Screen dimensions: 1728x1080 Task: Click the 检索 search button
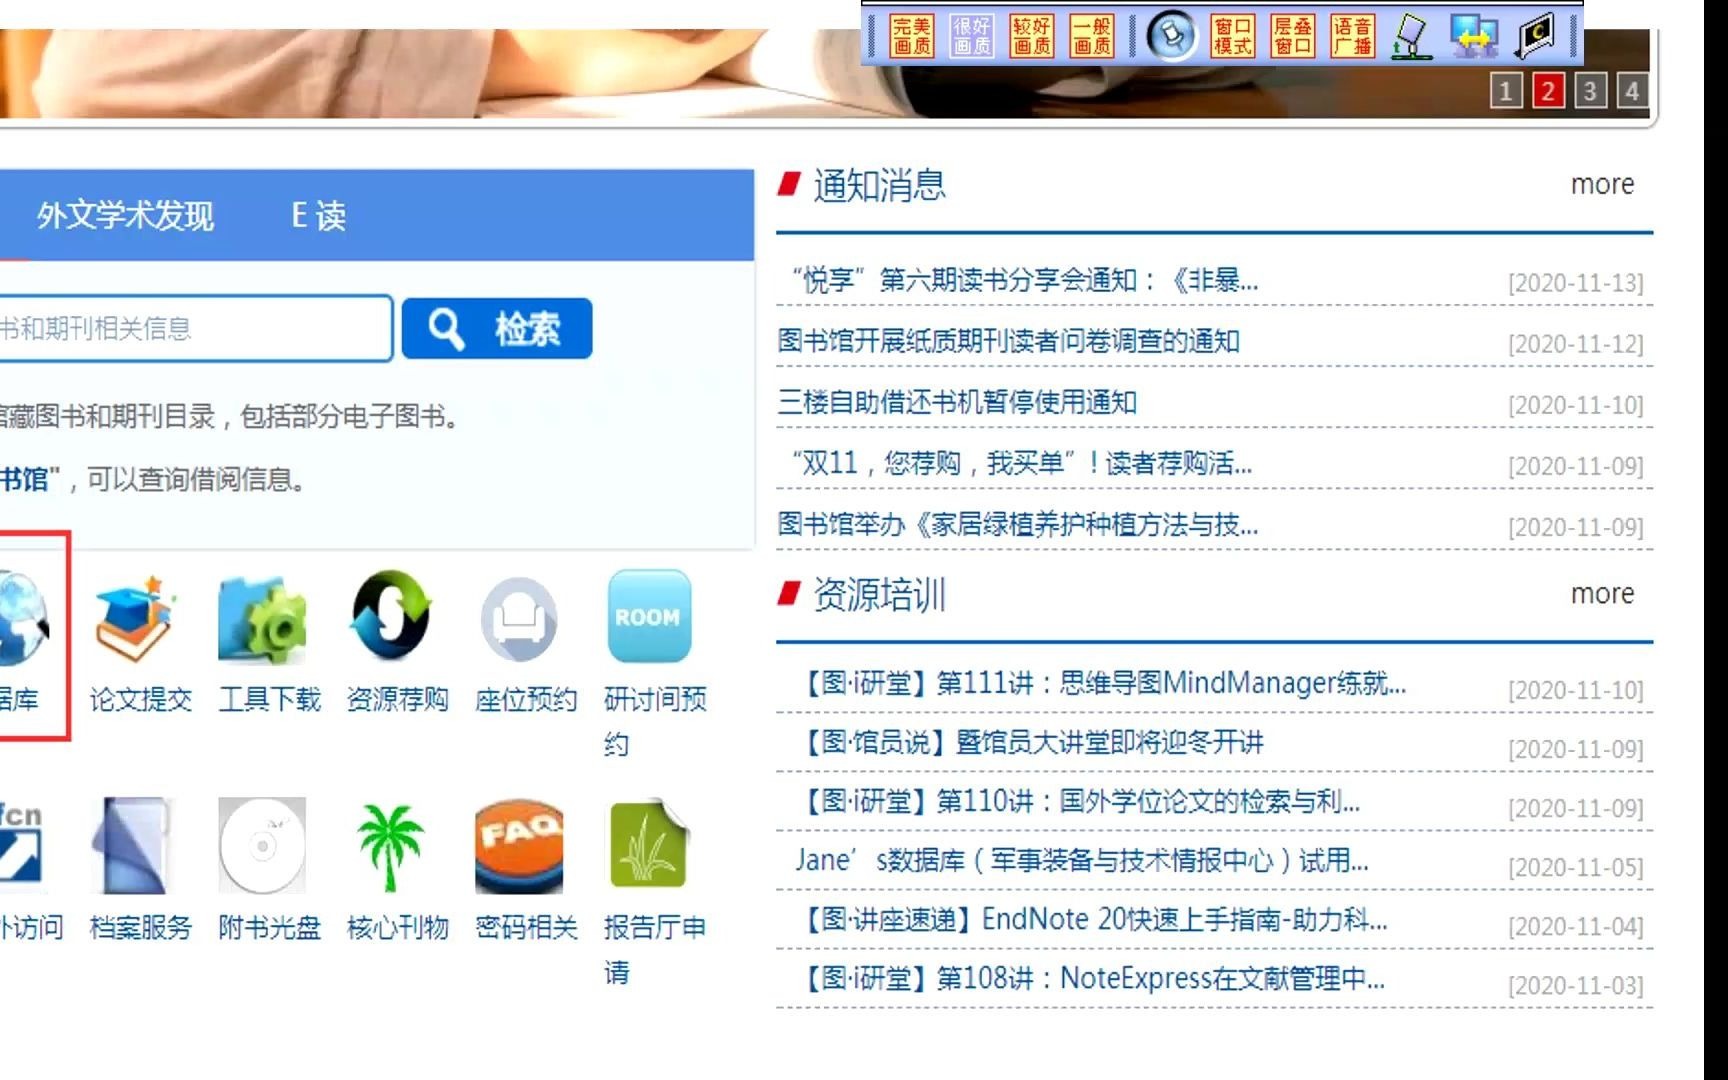pyautogui.click(x=497, y=327)
